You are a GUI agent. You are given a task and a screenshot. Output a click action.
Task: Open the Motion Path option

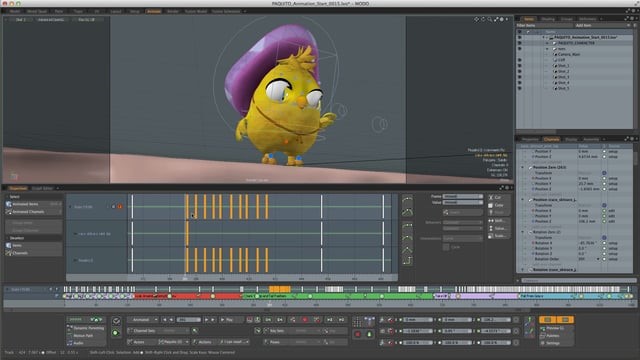[x=83, y=336]
